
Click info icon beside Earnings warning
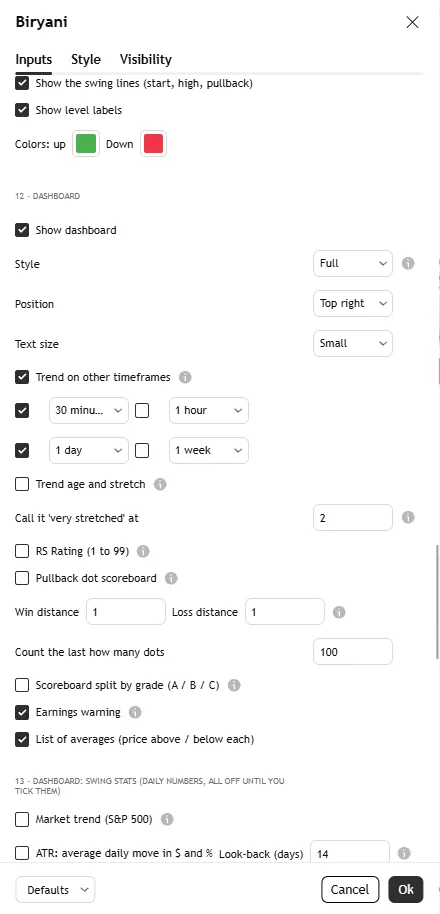tap(135, 712)
